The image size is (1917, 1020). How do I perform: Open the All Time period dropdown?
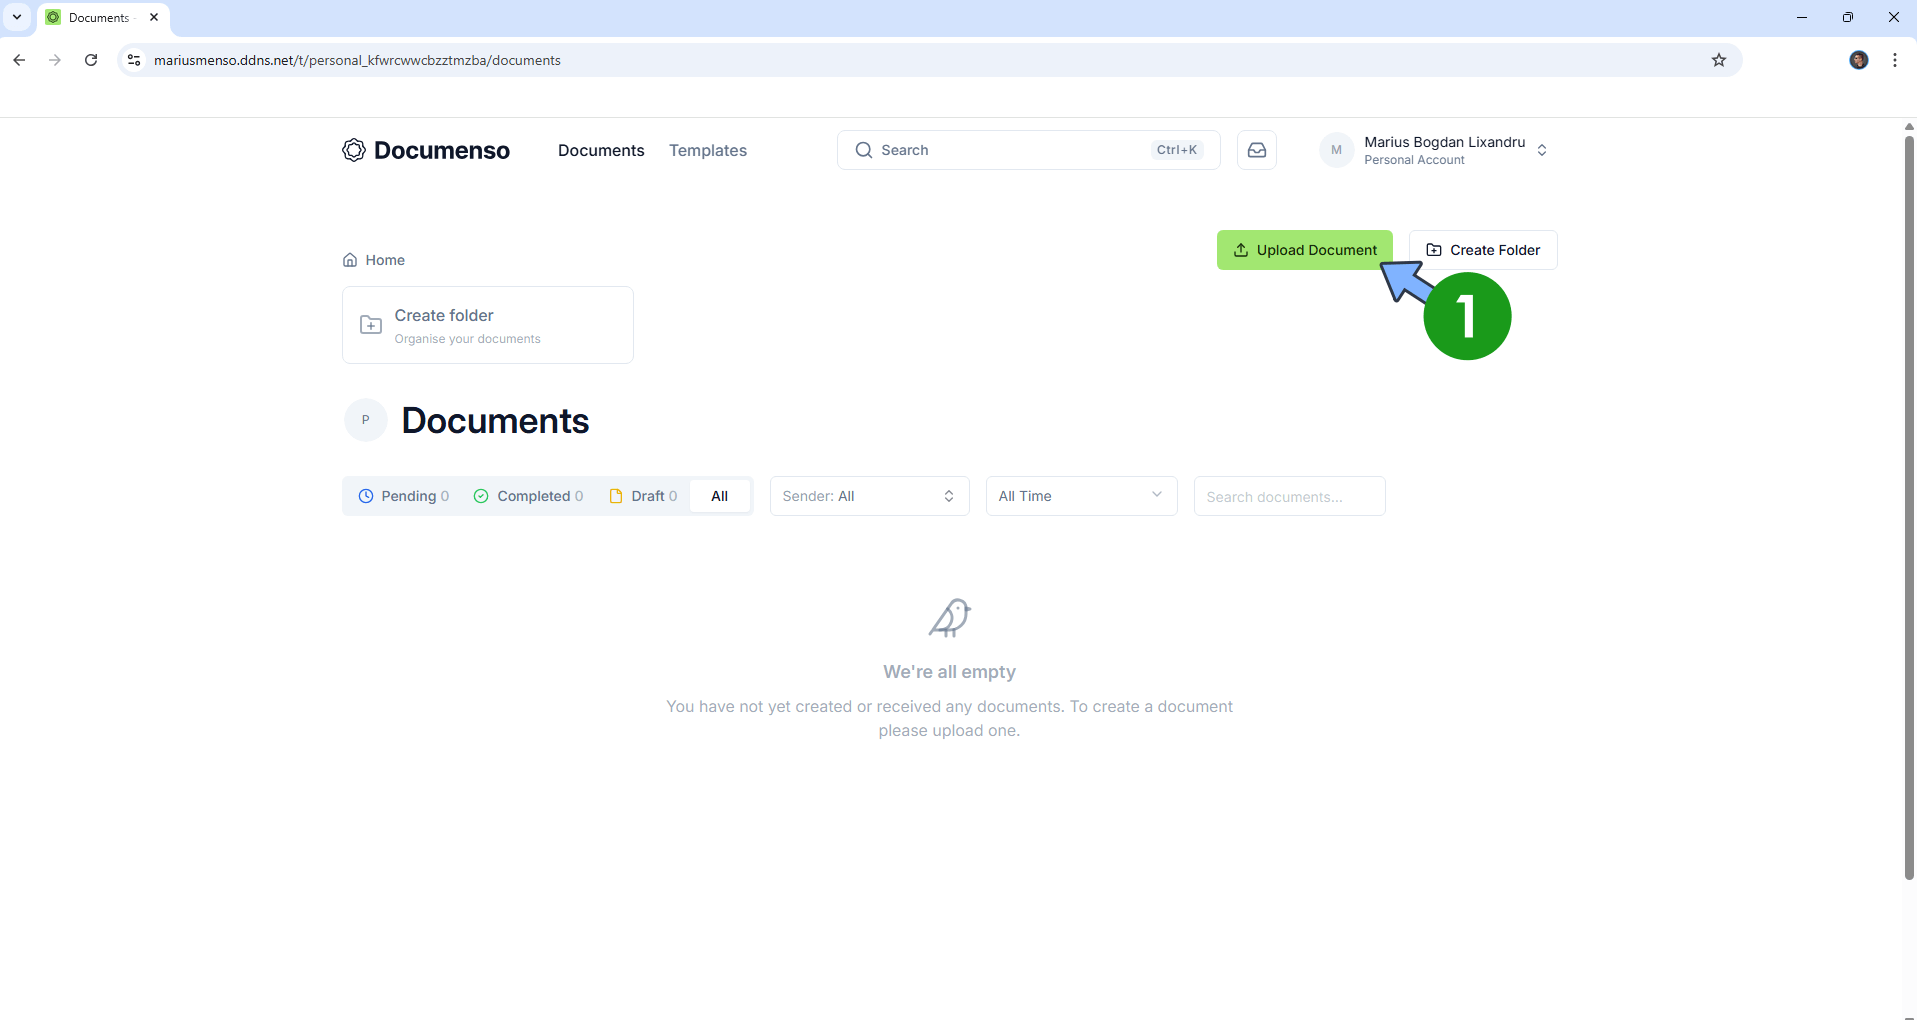pos(1081,495)
